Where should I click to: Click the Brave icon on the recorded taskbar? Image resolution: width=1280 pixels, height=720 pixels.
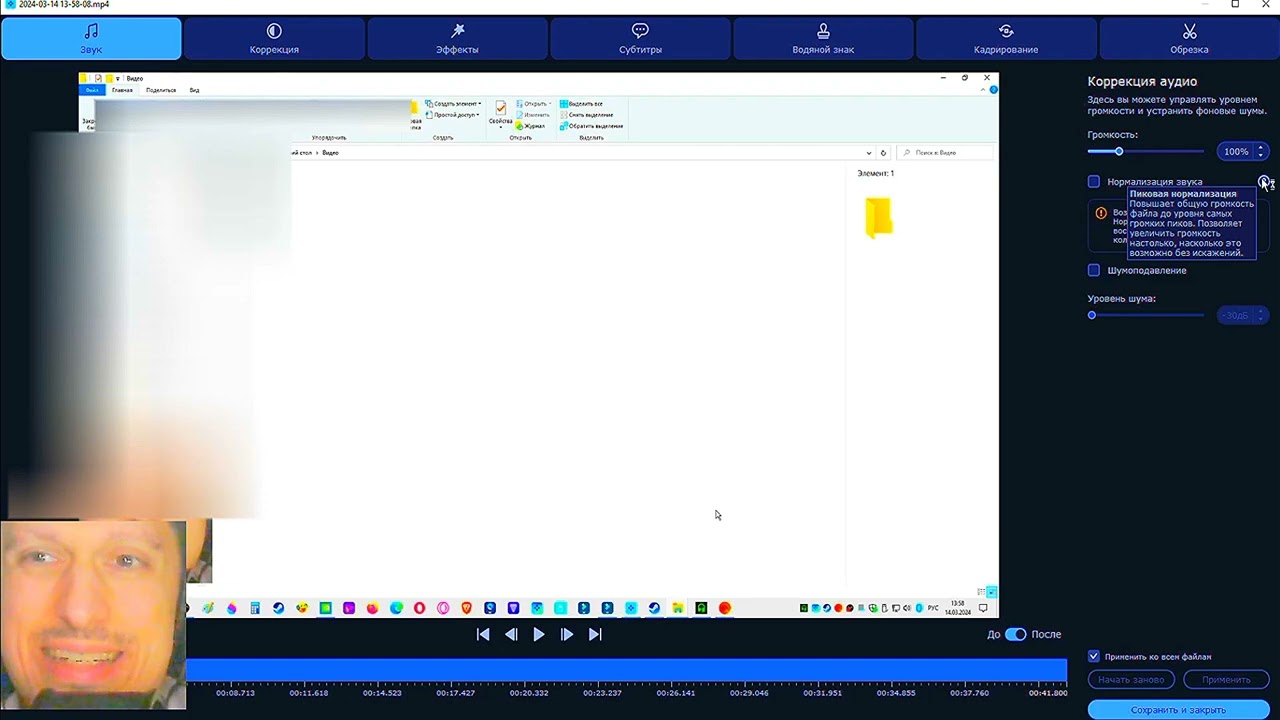pos(466,608)
